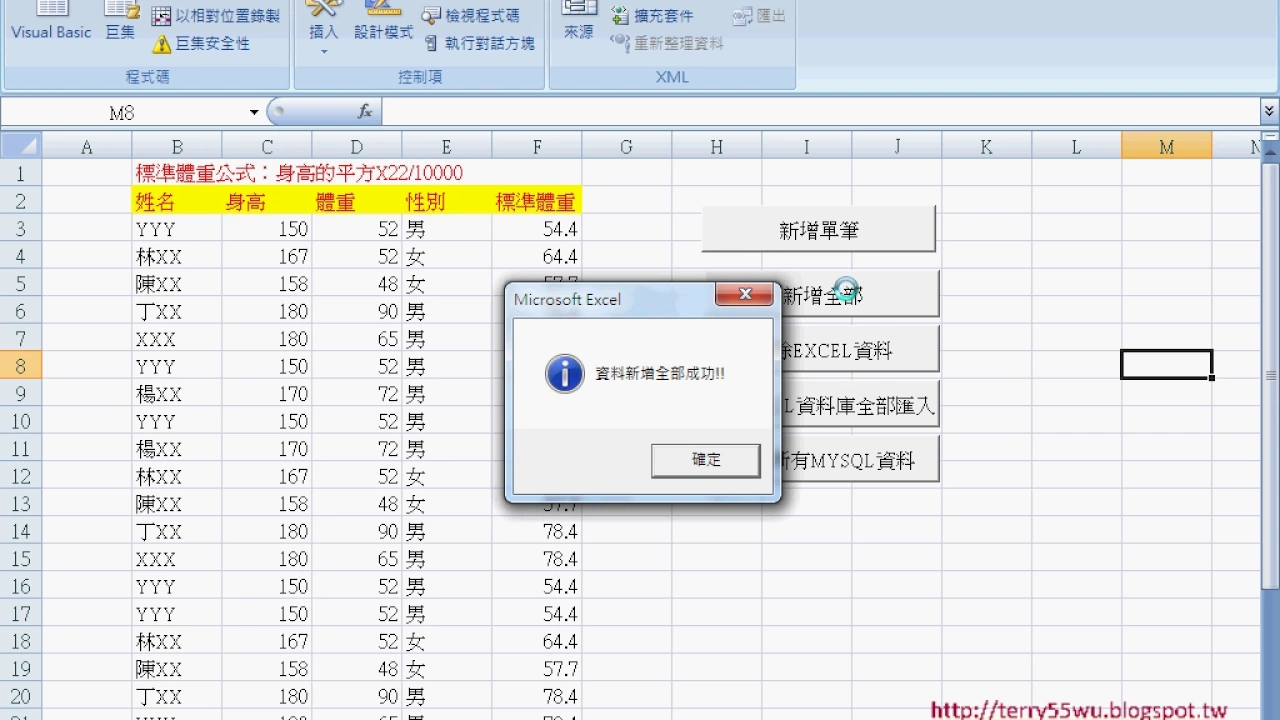Select the 標準體重 header cell
The height and width of the screenshot is (720, 1280).
(x=537, y=201)
